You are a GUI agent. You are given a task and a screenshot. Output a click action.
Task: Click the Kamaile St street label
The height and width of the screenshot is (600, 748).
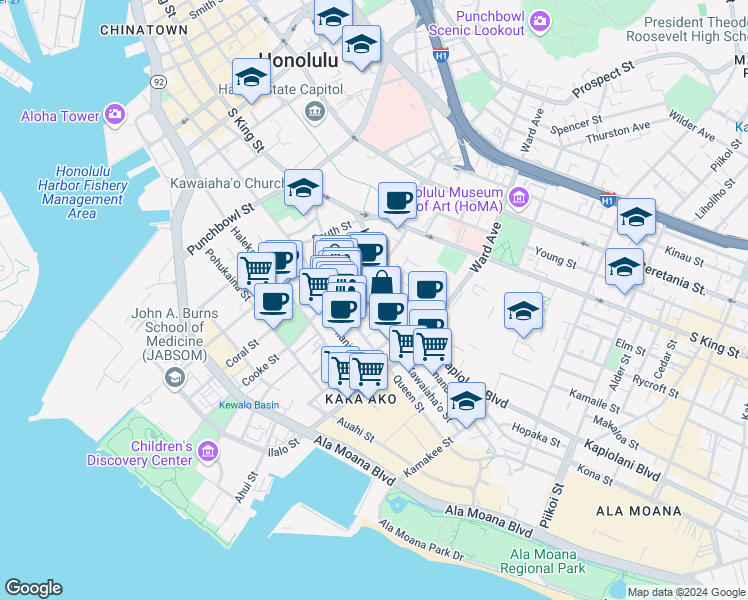594,401
